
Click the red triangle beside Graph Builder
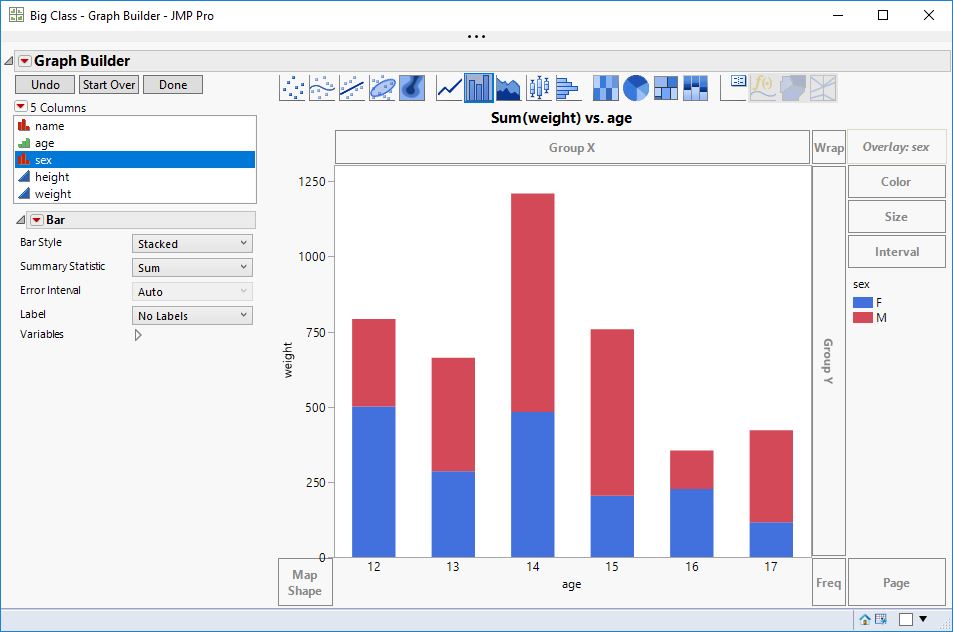point(23,60)
